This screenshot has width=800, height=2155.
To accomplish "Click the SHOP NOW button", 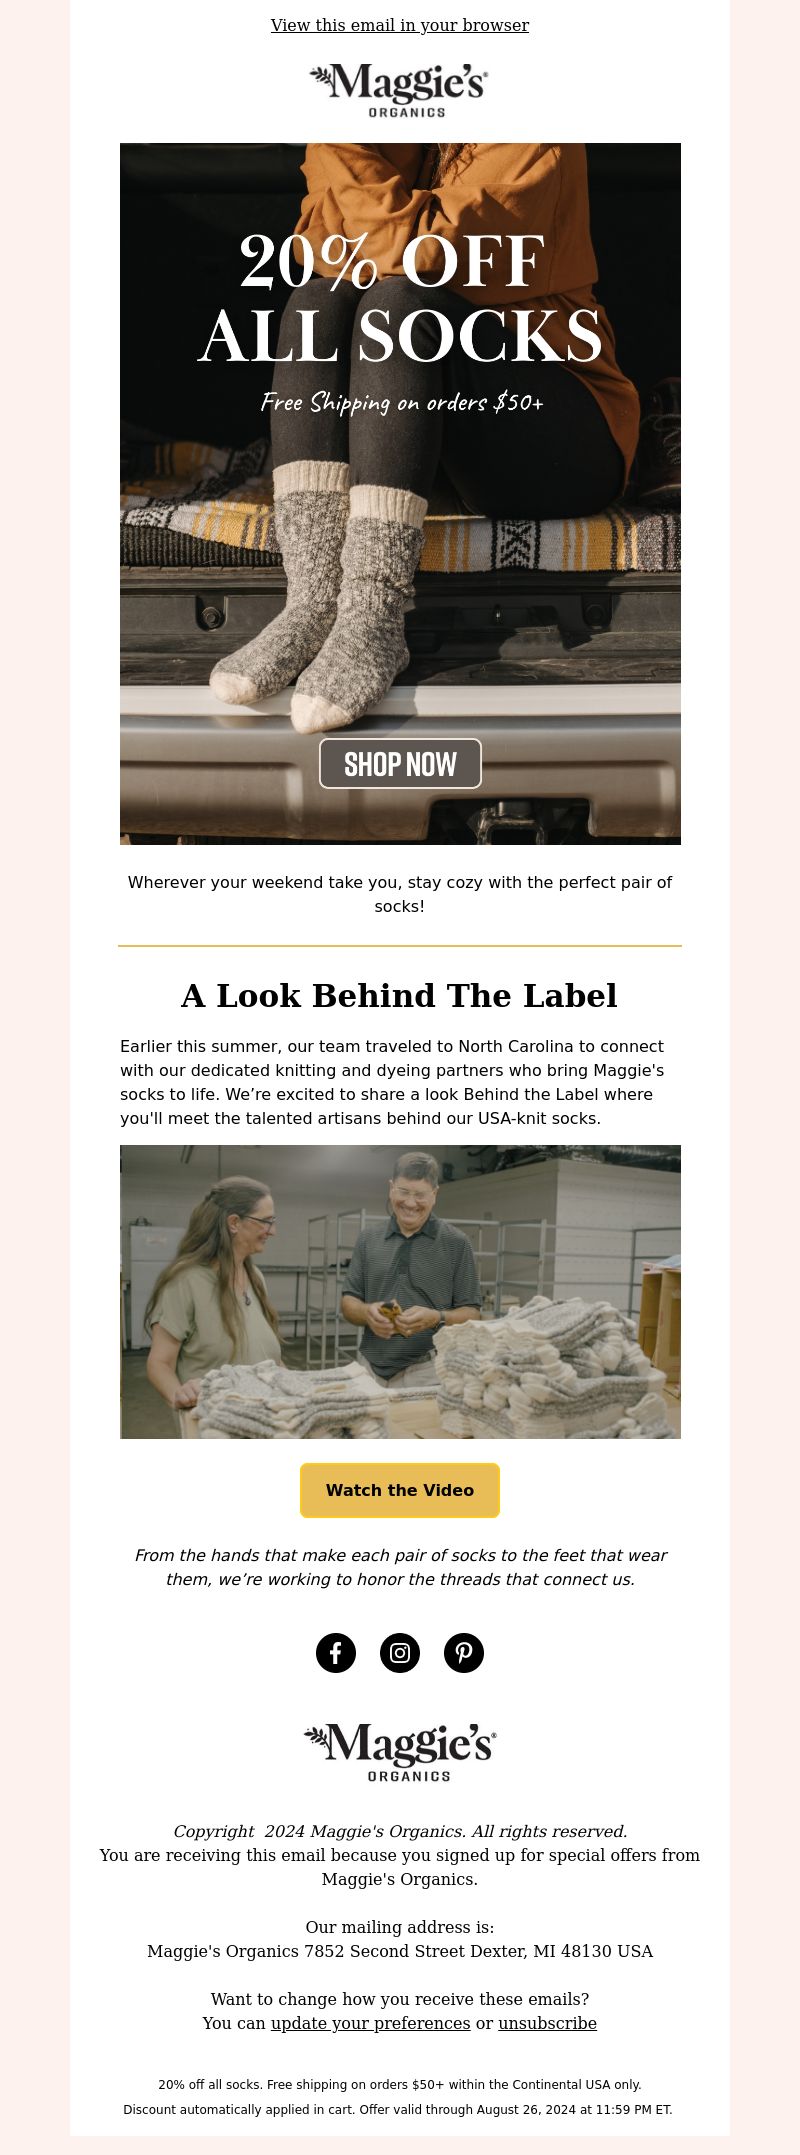I will 400,764.
